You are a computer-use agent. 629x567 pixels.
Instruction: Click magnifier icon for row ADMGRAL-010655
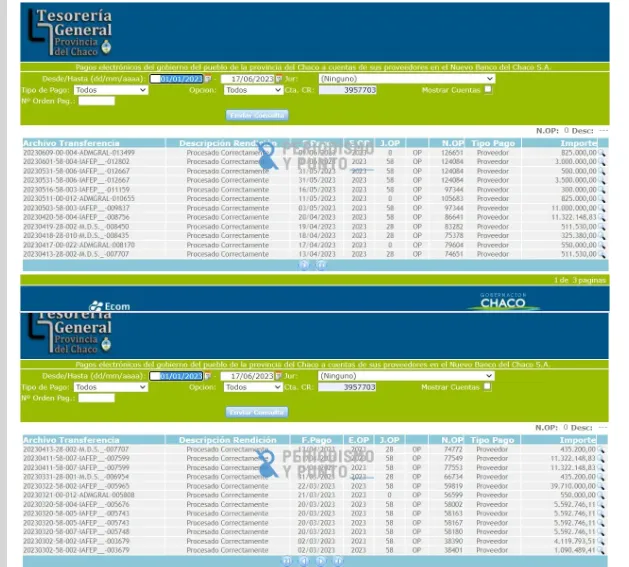click(x=602, y=198)
